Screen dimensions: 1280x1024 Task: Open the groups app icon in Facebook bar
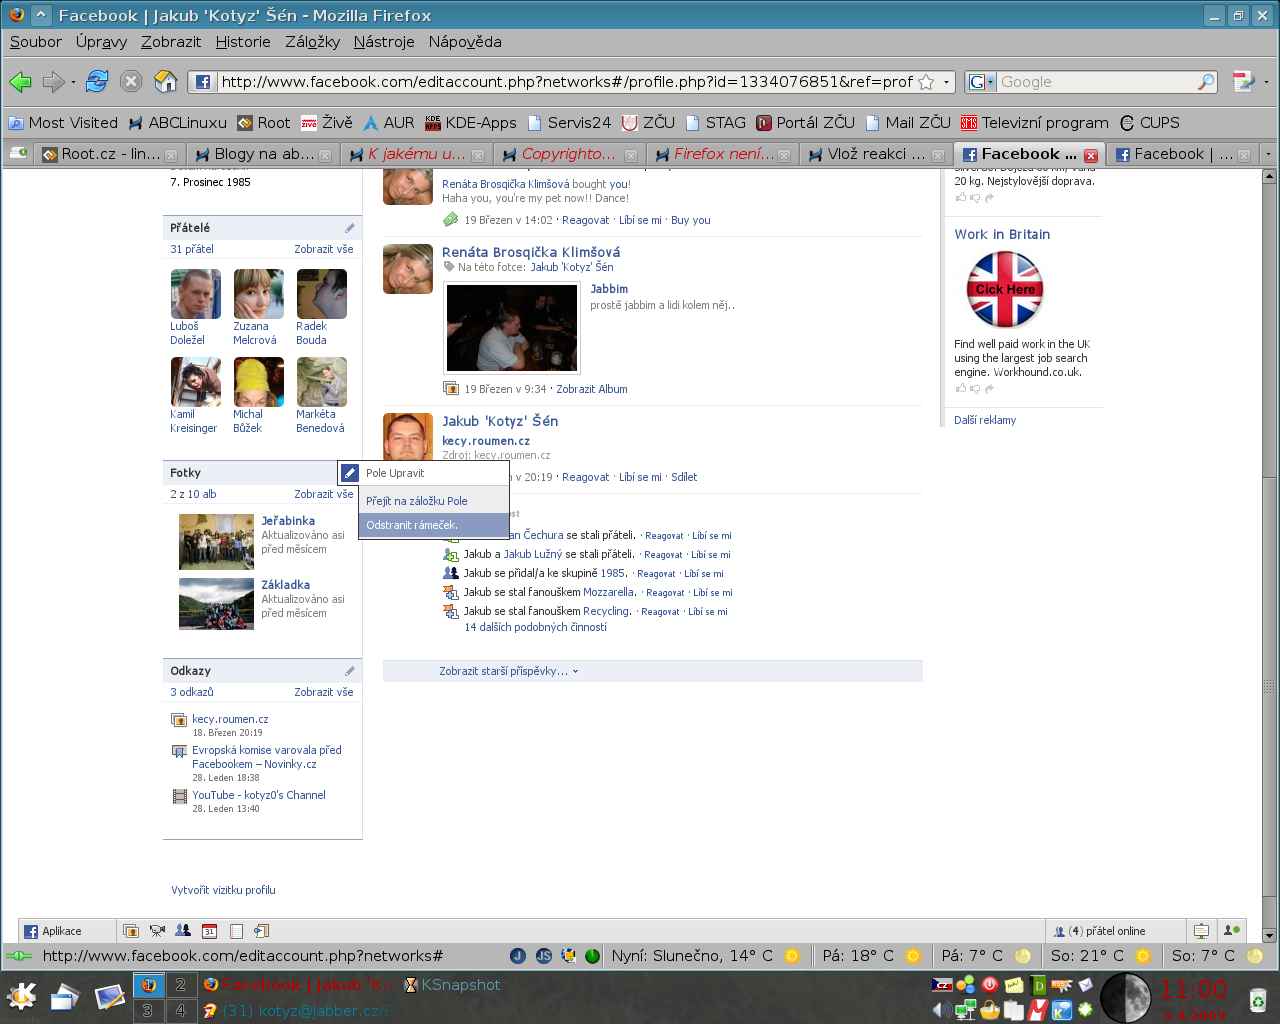tap(183, 931)
